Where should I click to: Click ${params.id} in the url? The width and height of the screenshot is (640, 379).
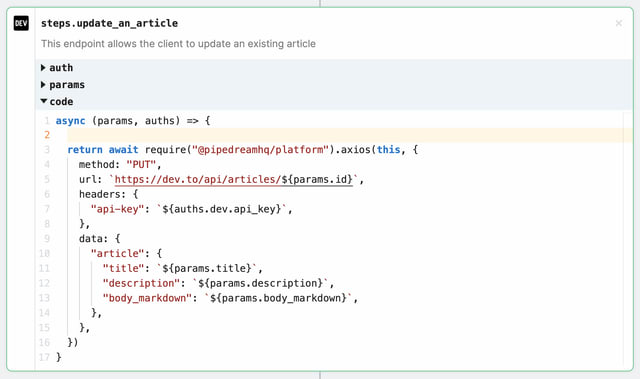pos(317,180)
